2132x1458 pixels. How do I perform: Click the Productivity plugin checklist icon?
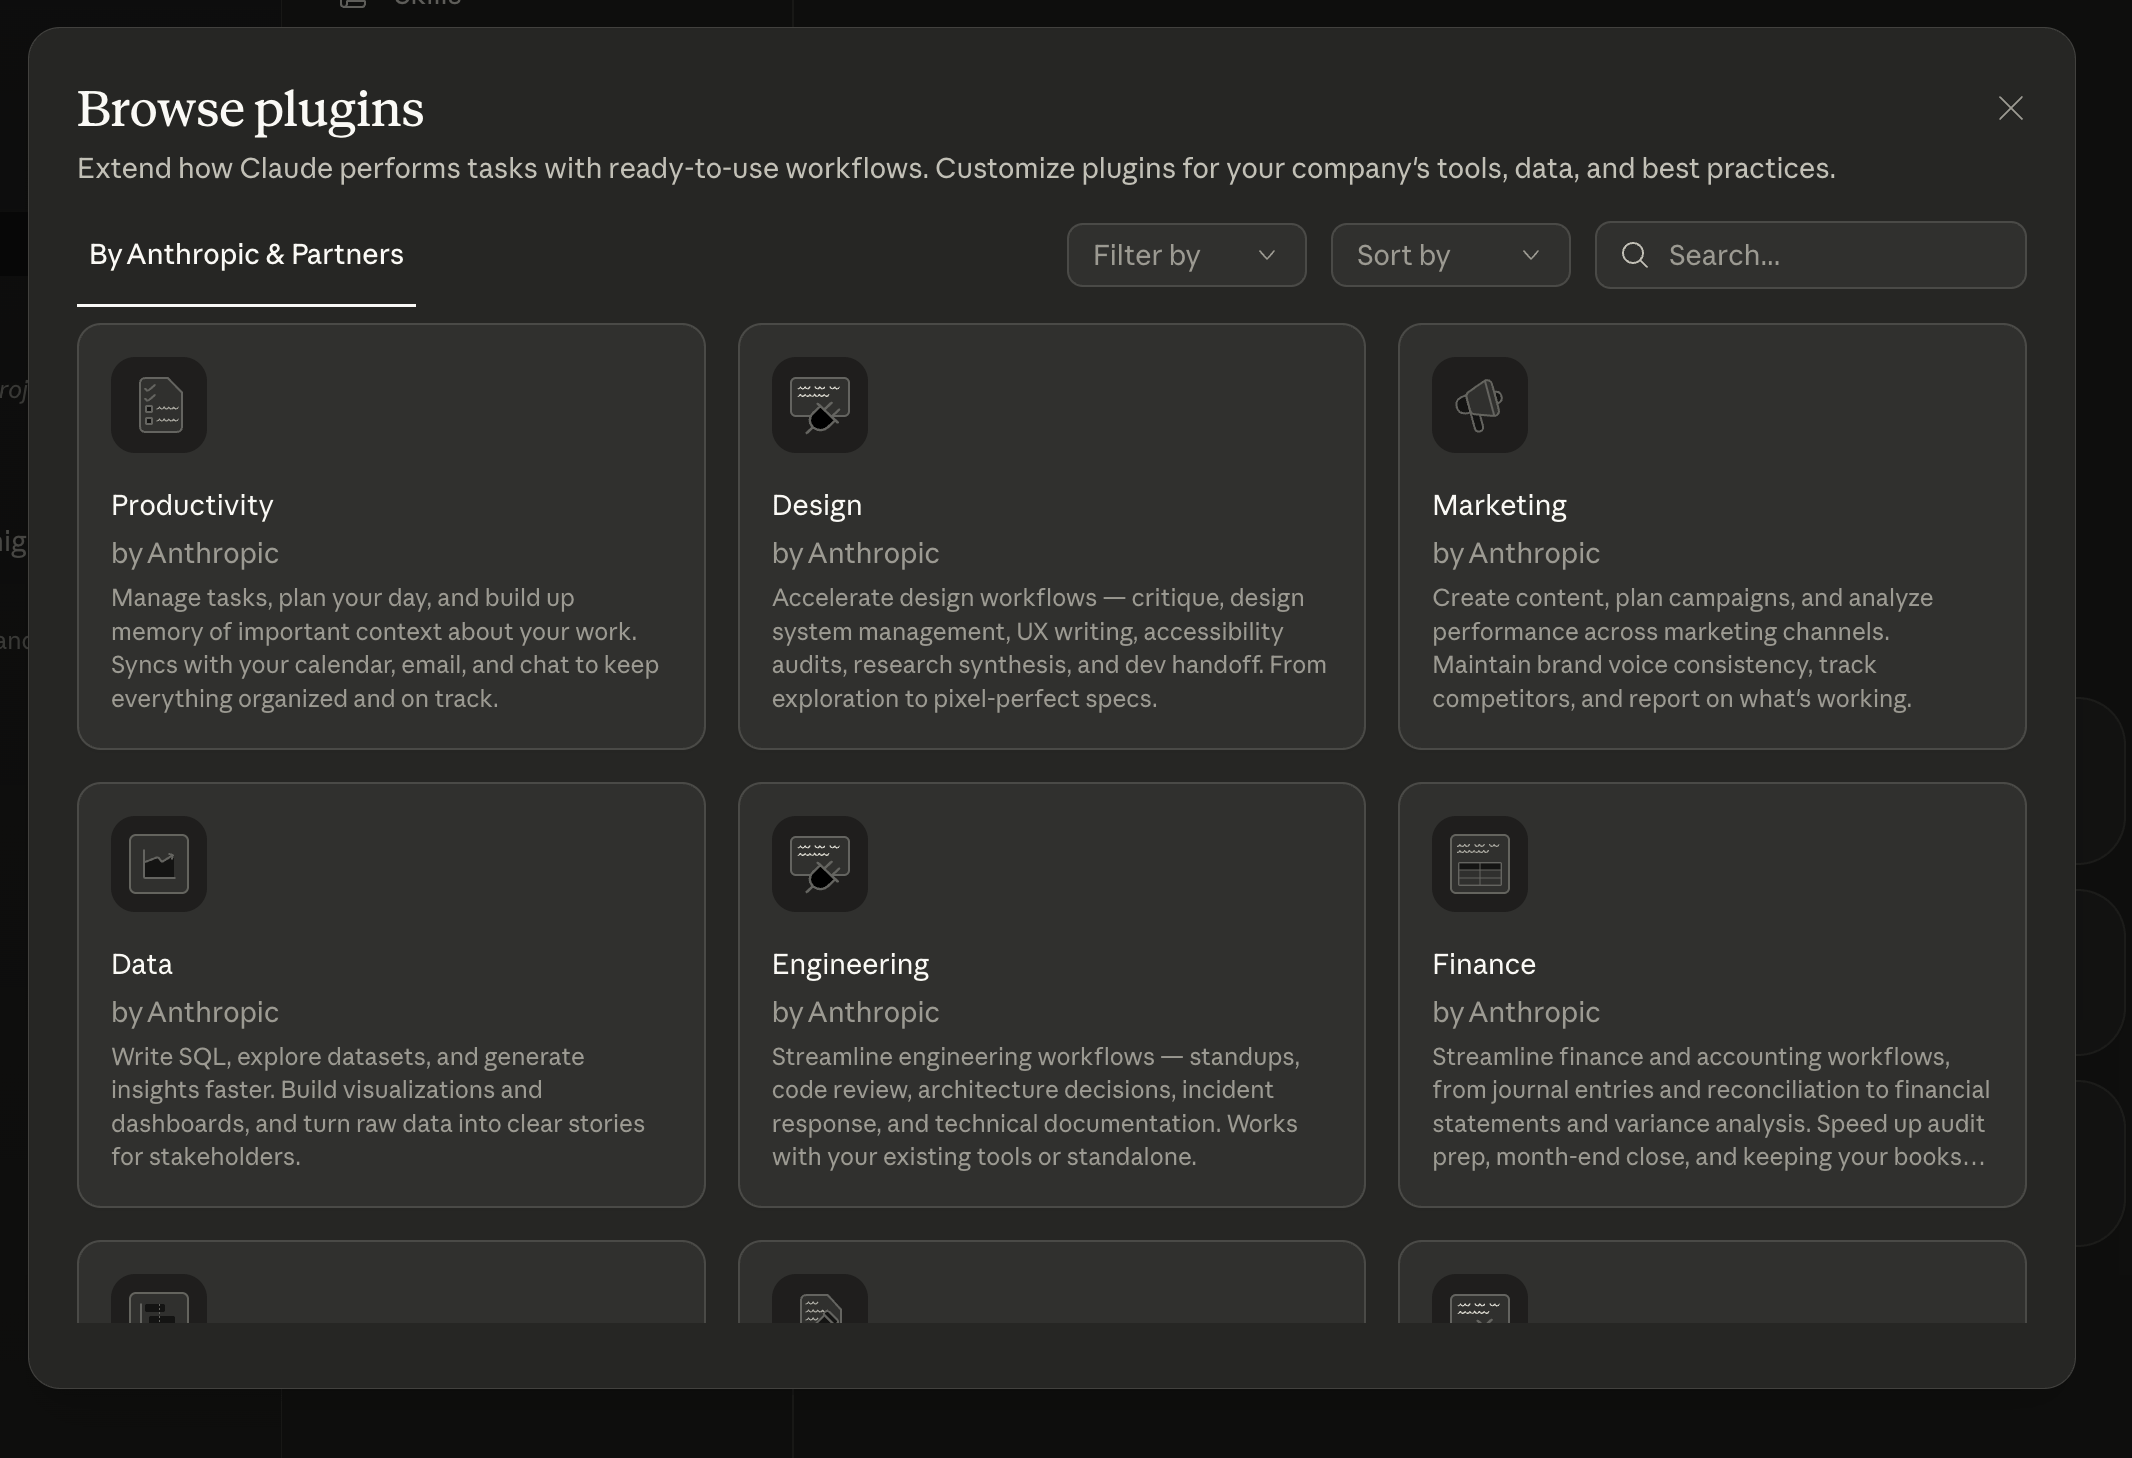tap(159, 405)
